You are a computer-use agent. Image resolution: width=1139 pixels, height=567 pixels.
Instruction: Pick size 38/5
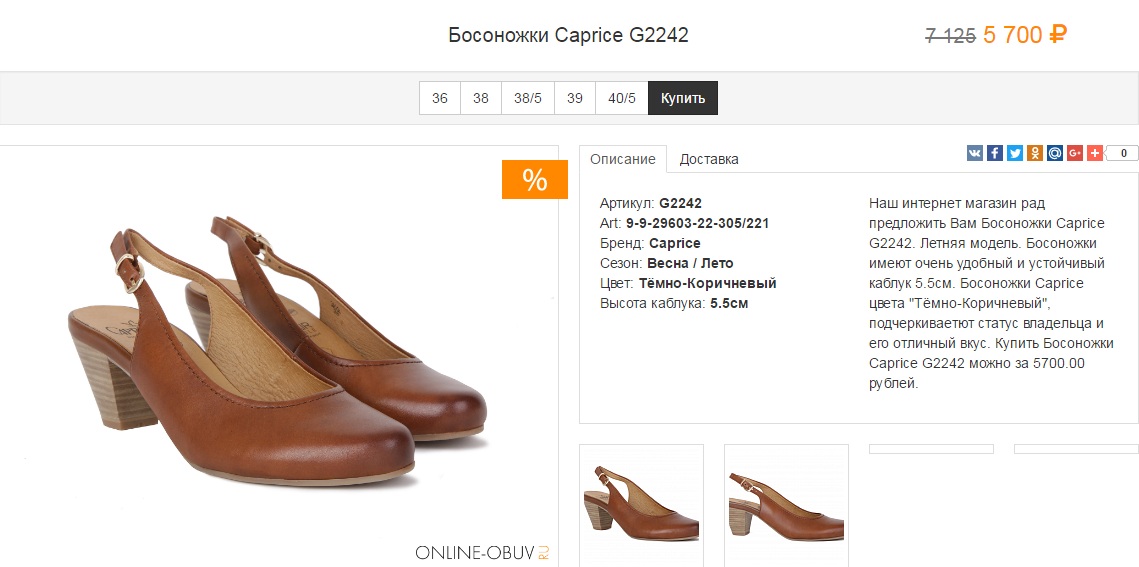(x=528, y=98)
